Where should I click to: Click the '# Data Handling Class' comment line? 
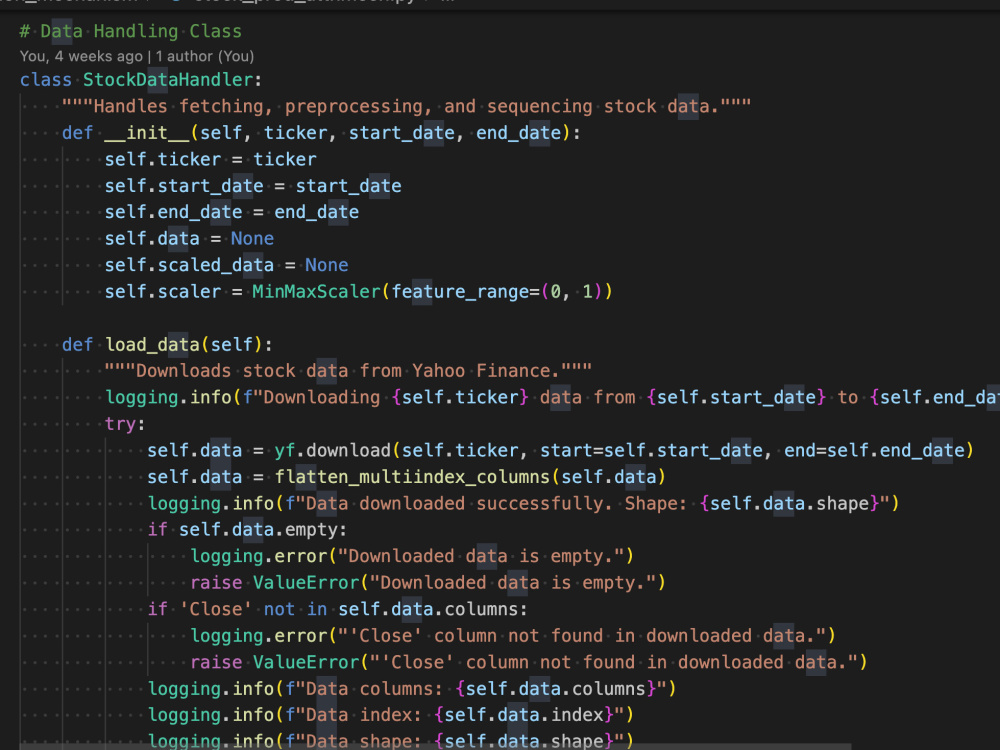click(x=131, y=31)
